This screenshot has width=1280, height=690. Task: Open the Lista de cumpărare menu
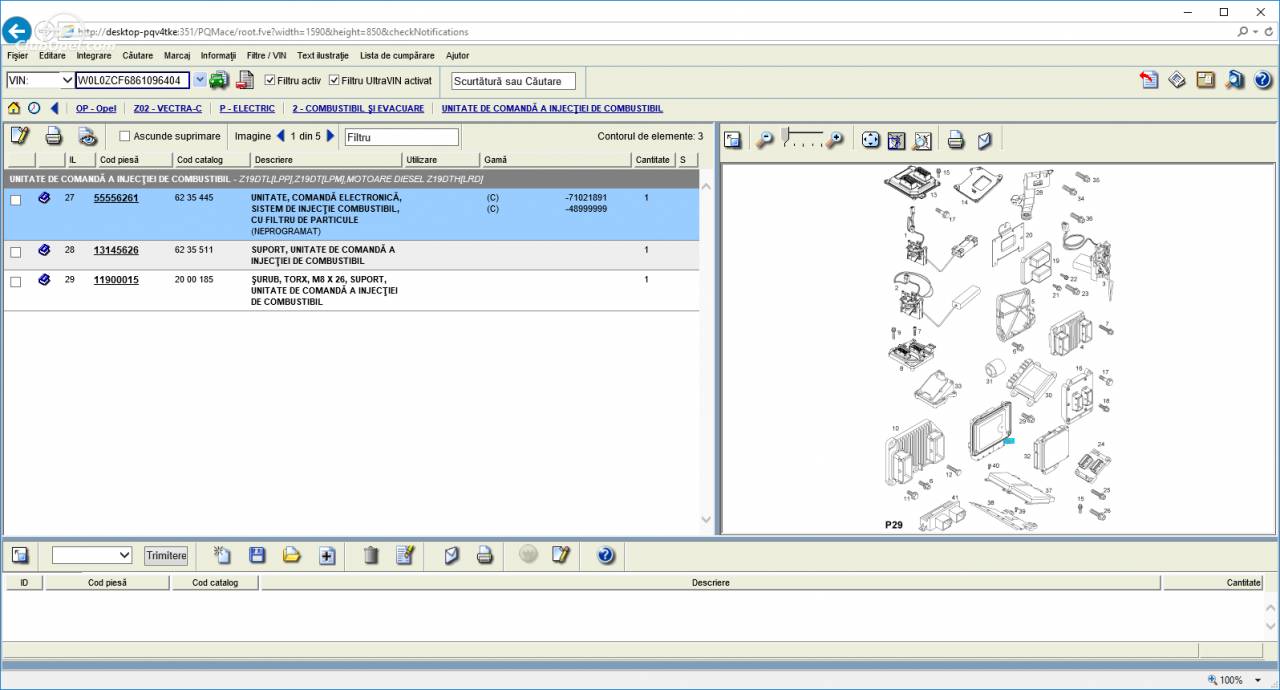tap(397, 56)
